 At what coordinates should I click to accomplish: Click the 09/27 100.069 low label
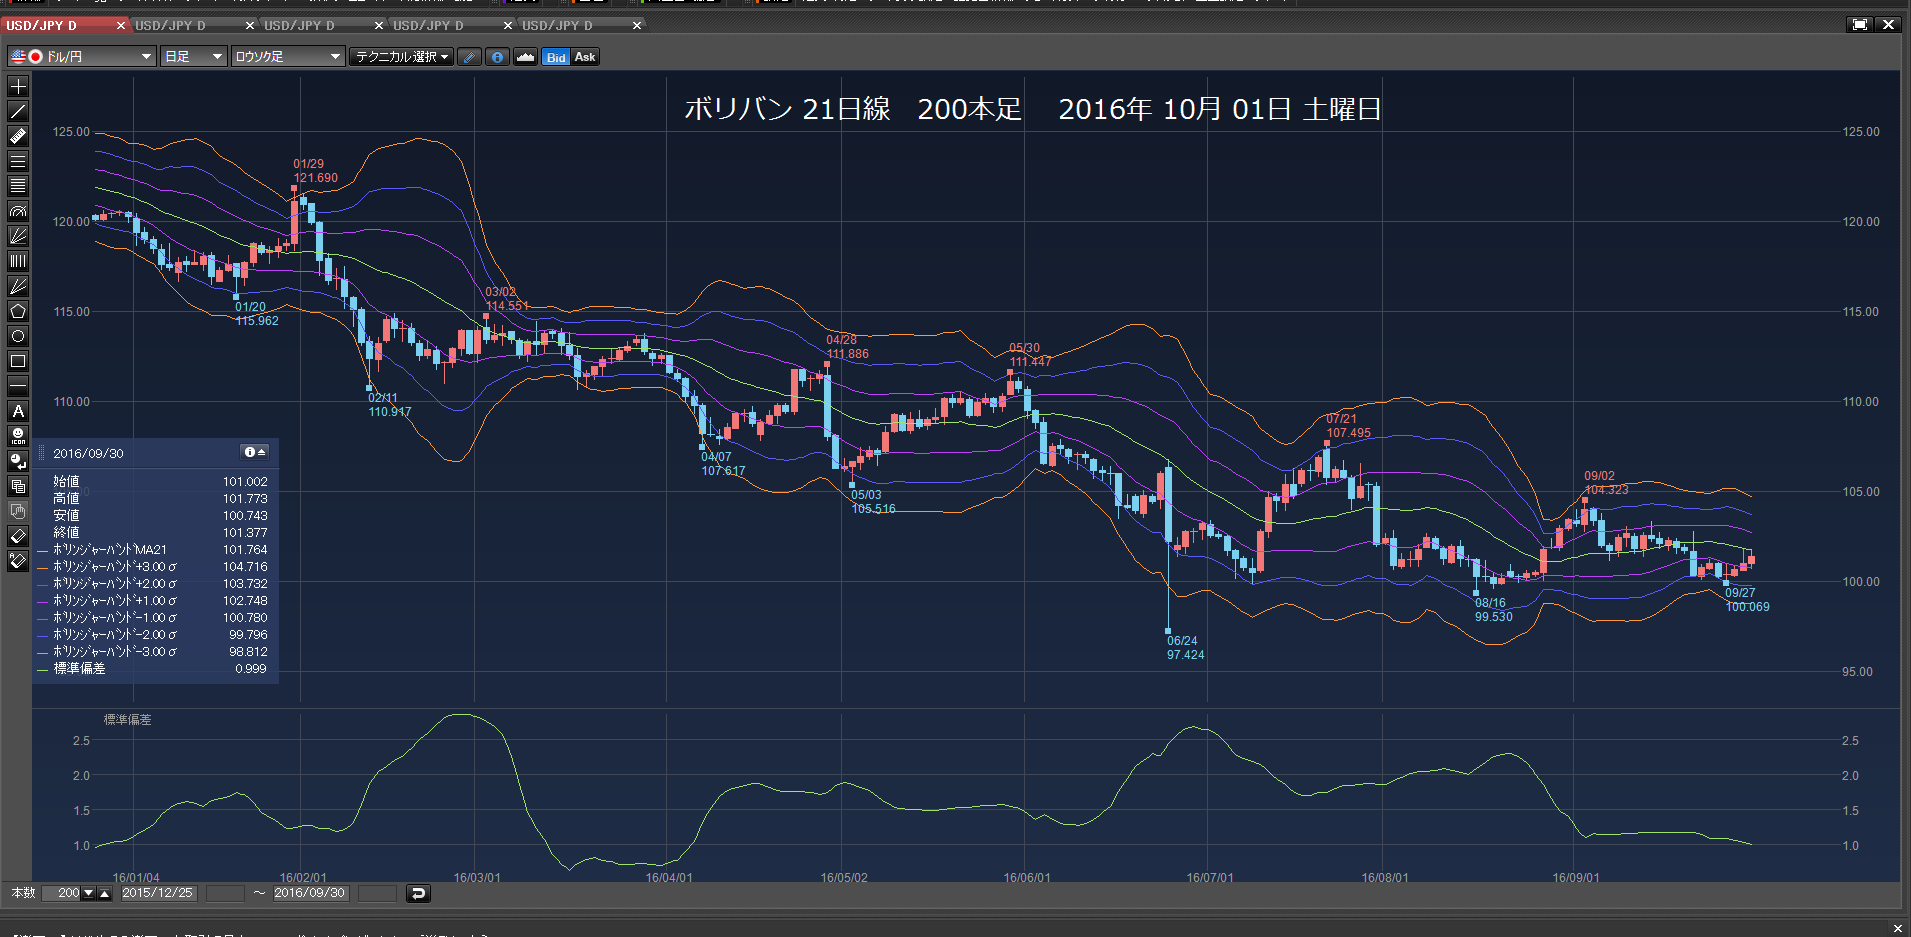[1747, 600]
